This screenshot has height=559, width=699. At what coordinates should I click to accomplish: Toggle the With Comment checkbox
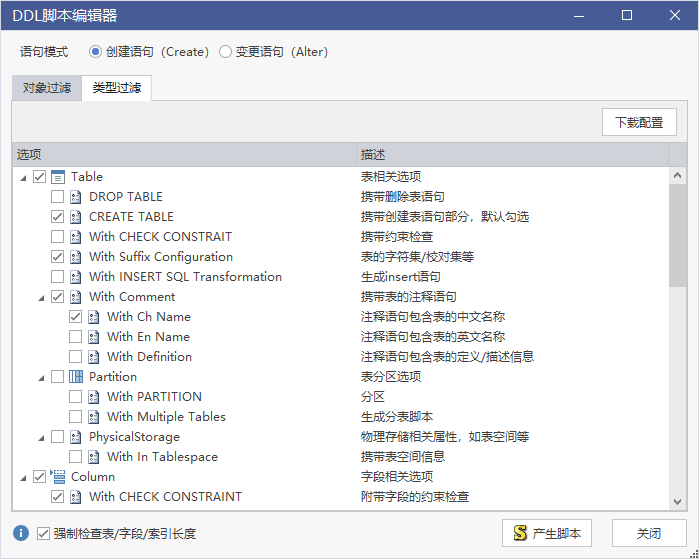[58, 296]
